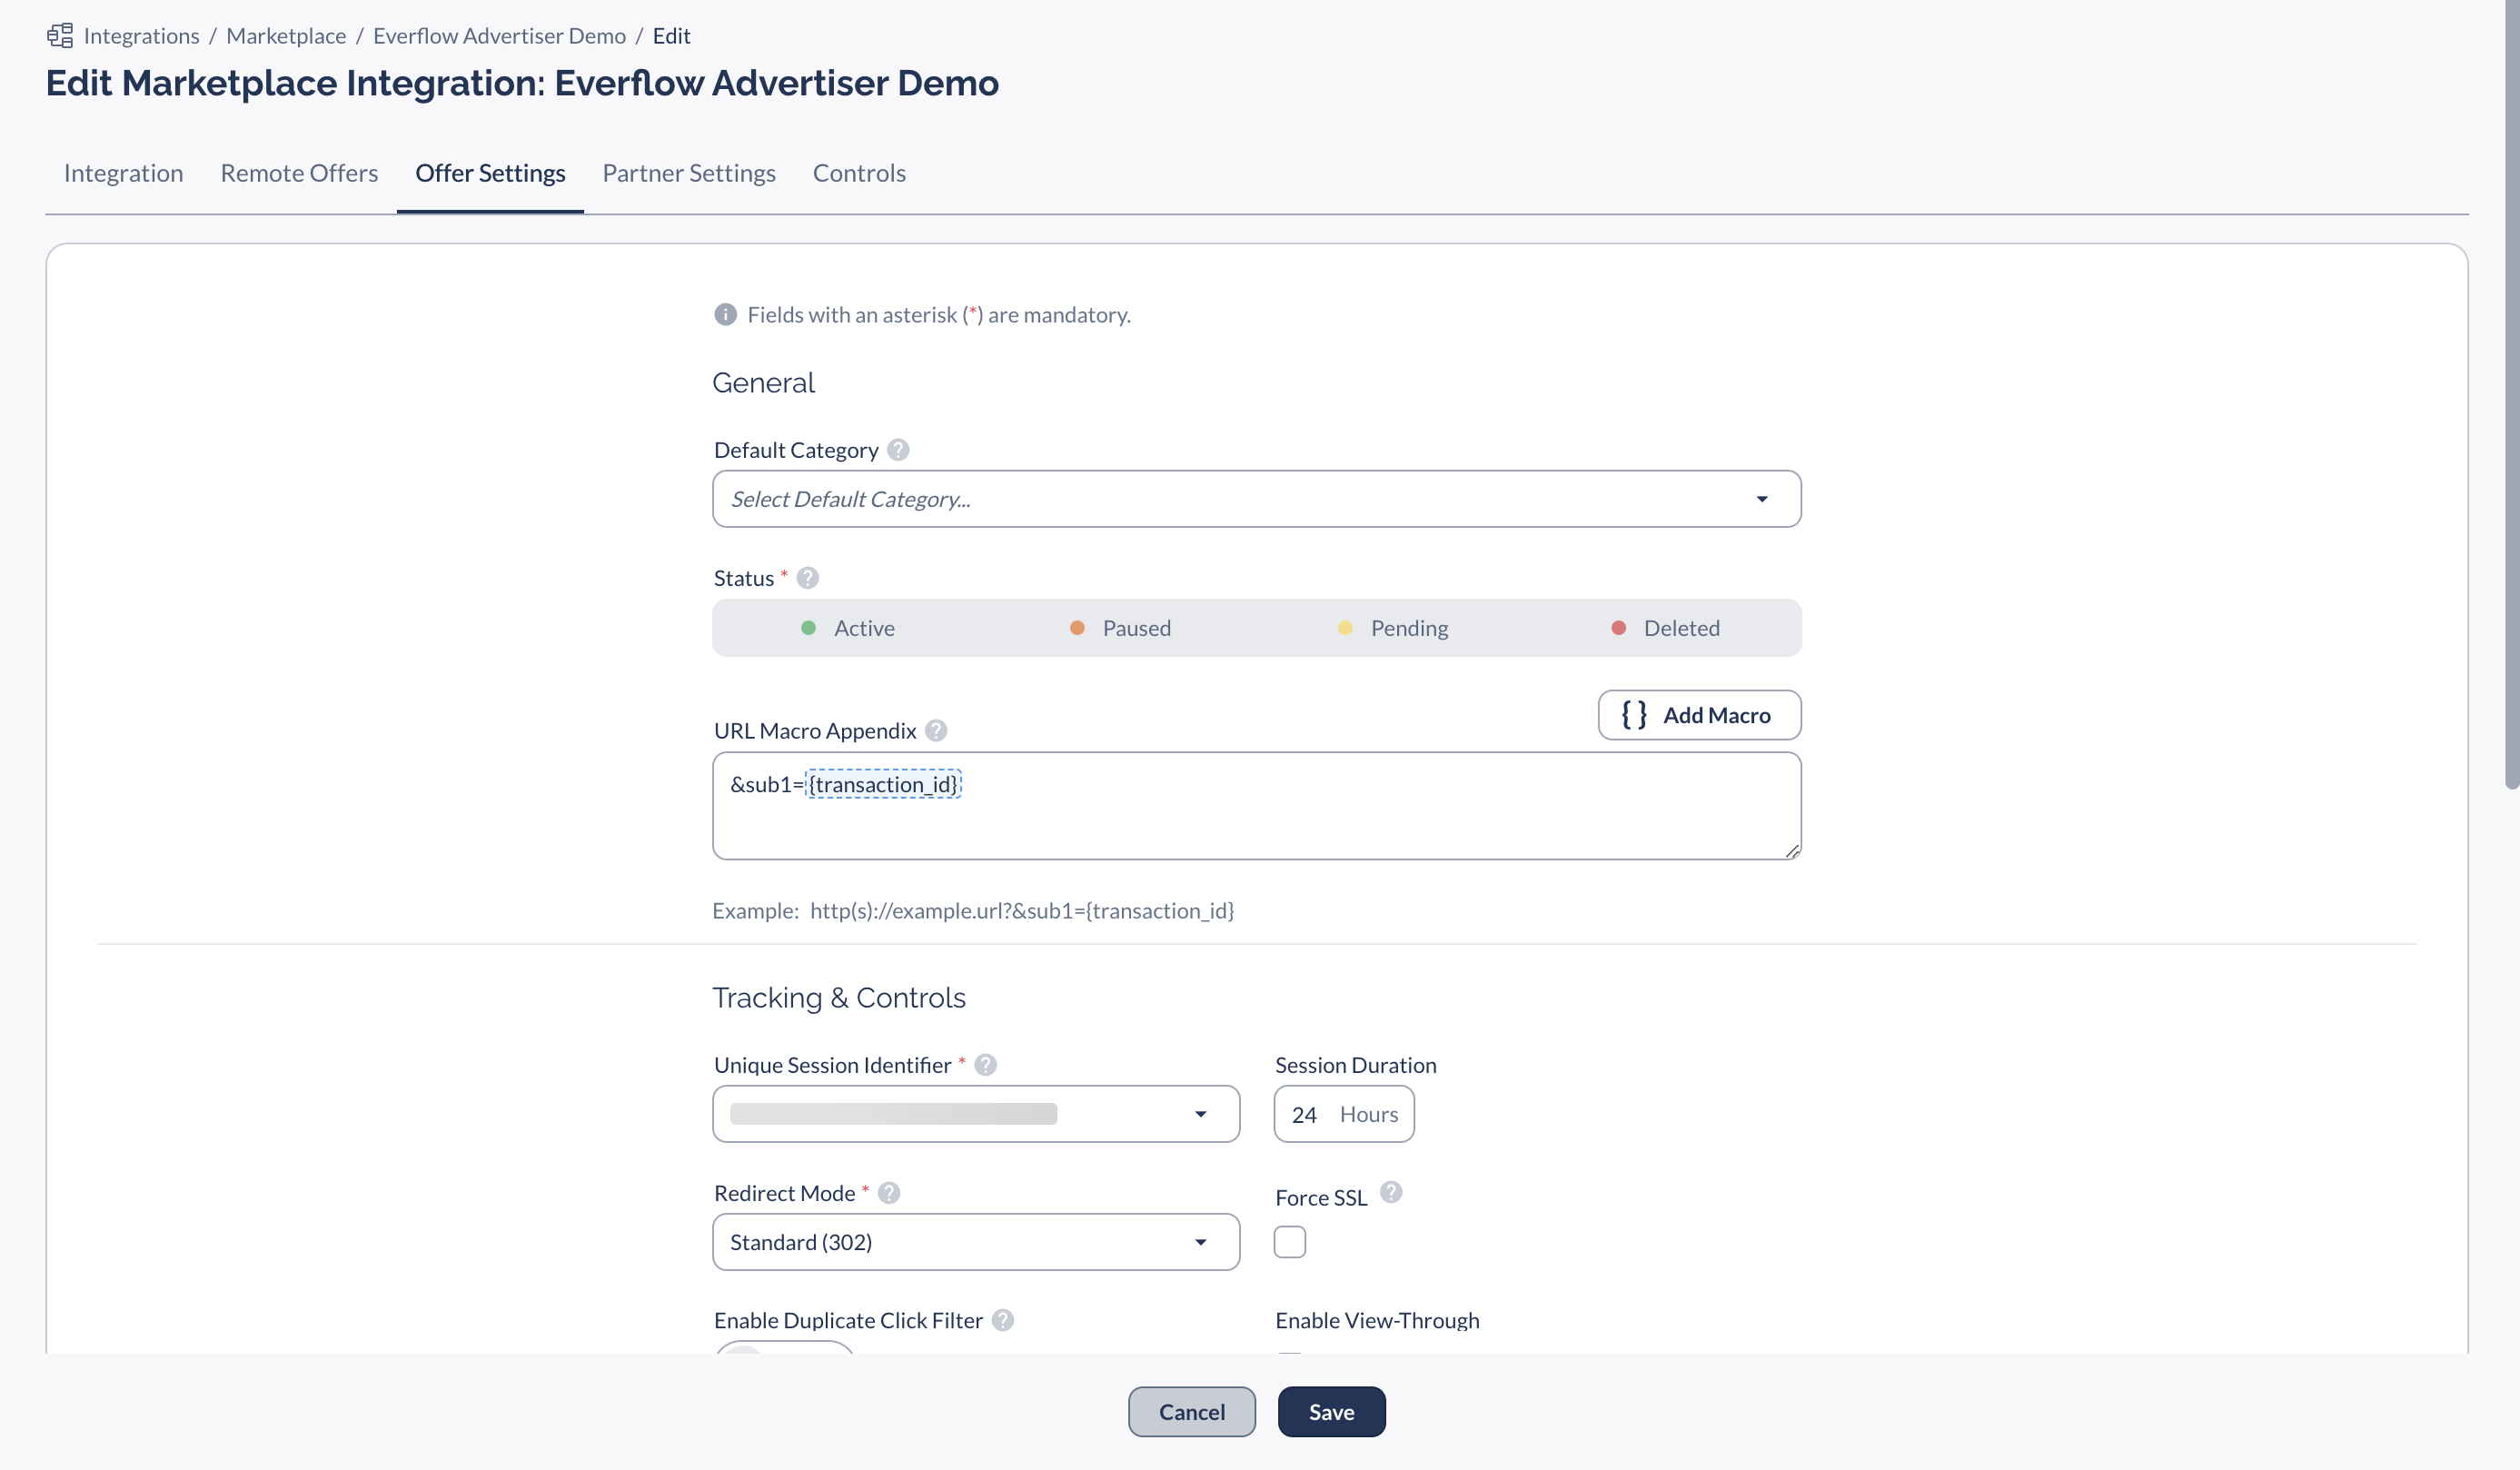Open the Controls tab
Viewport: 2520px width, 1470px height.
(x=859, y=173)
